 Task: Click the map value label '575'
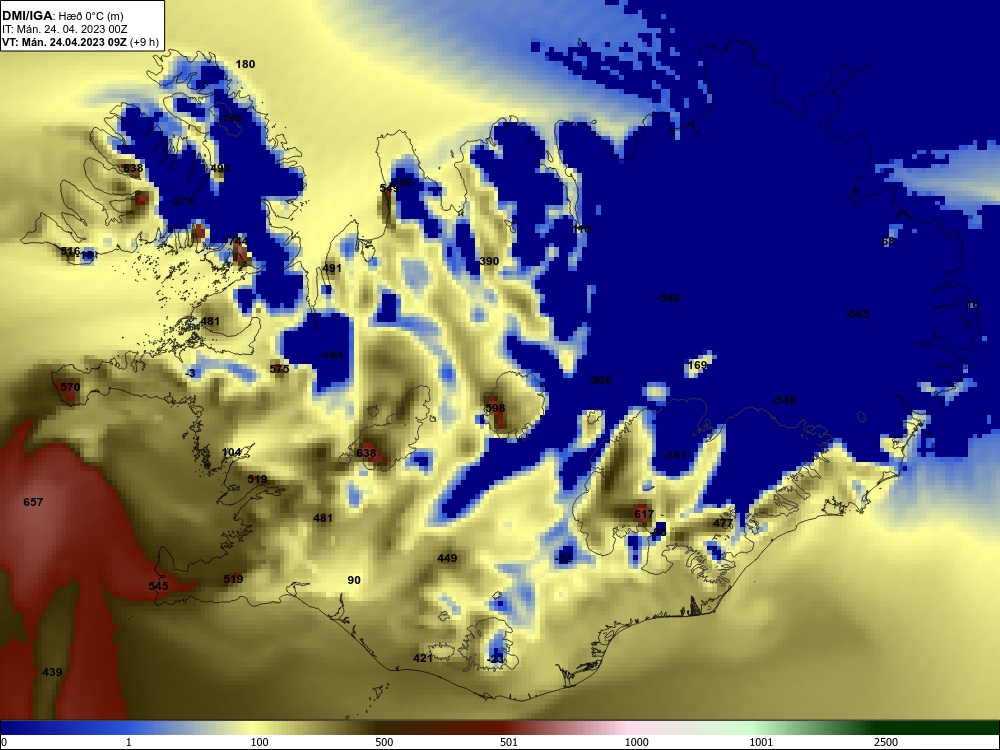point(279,369)
